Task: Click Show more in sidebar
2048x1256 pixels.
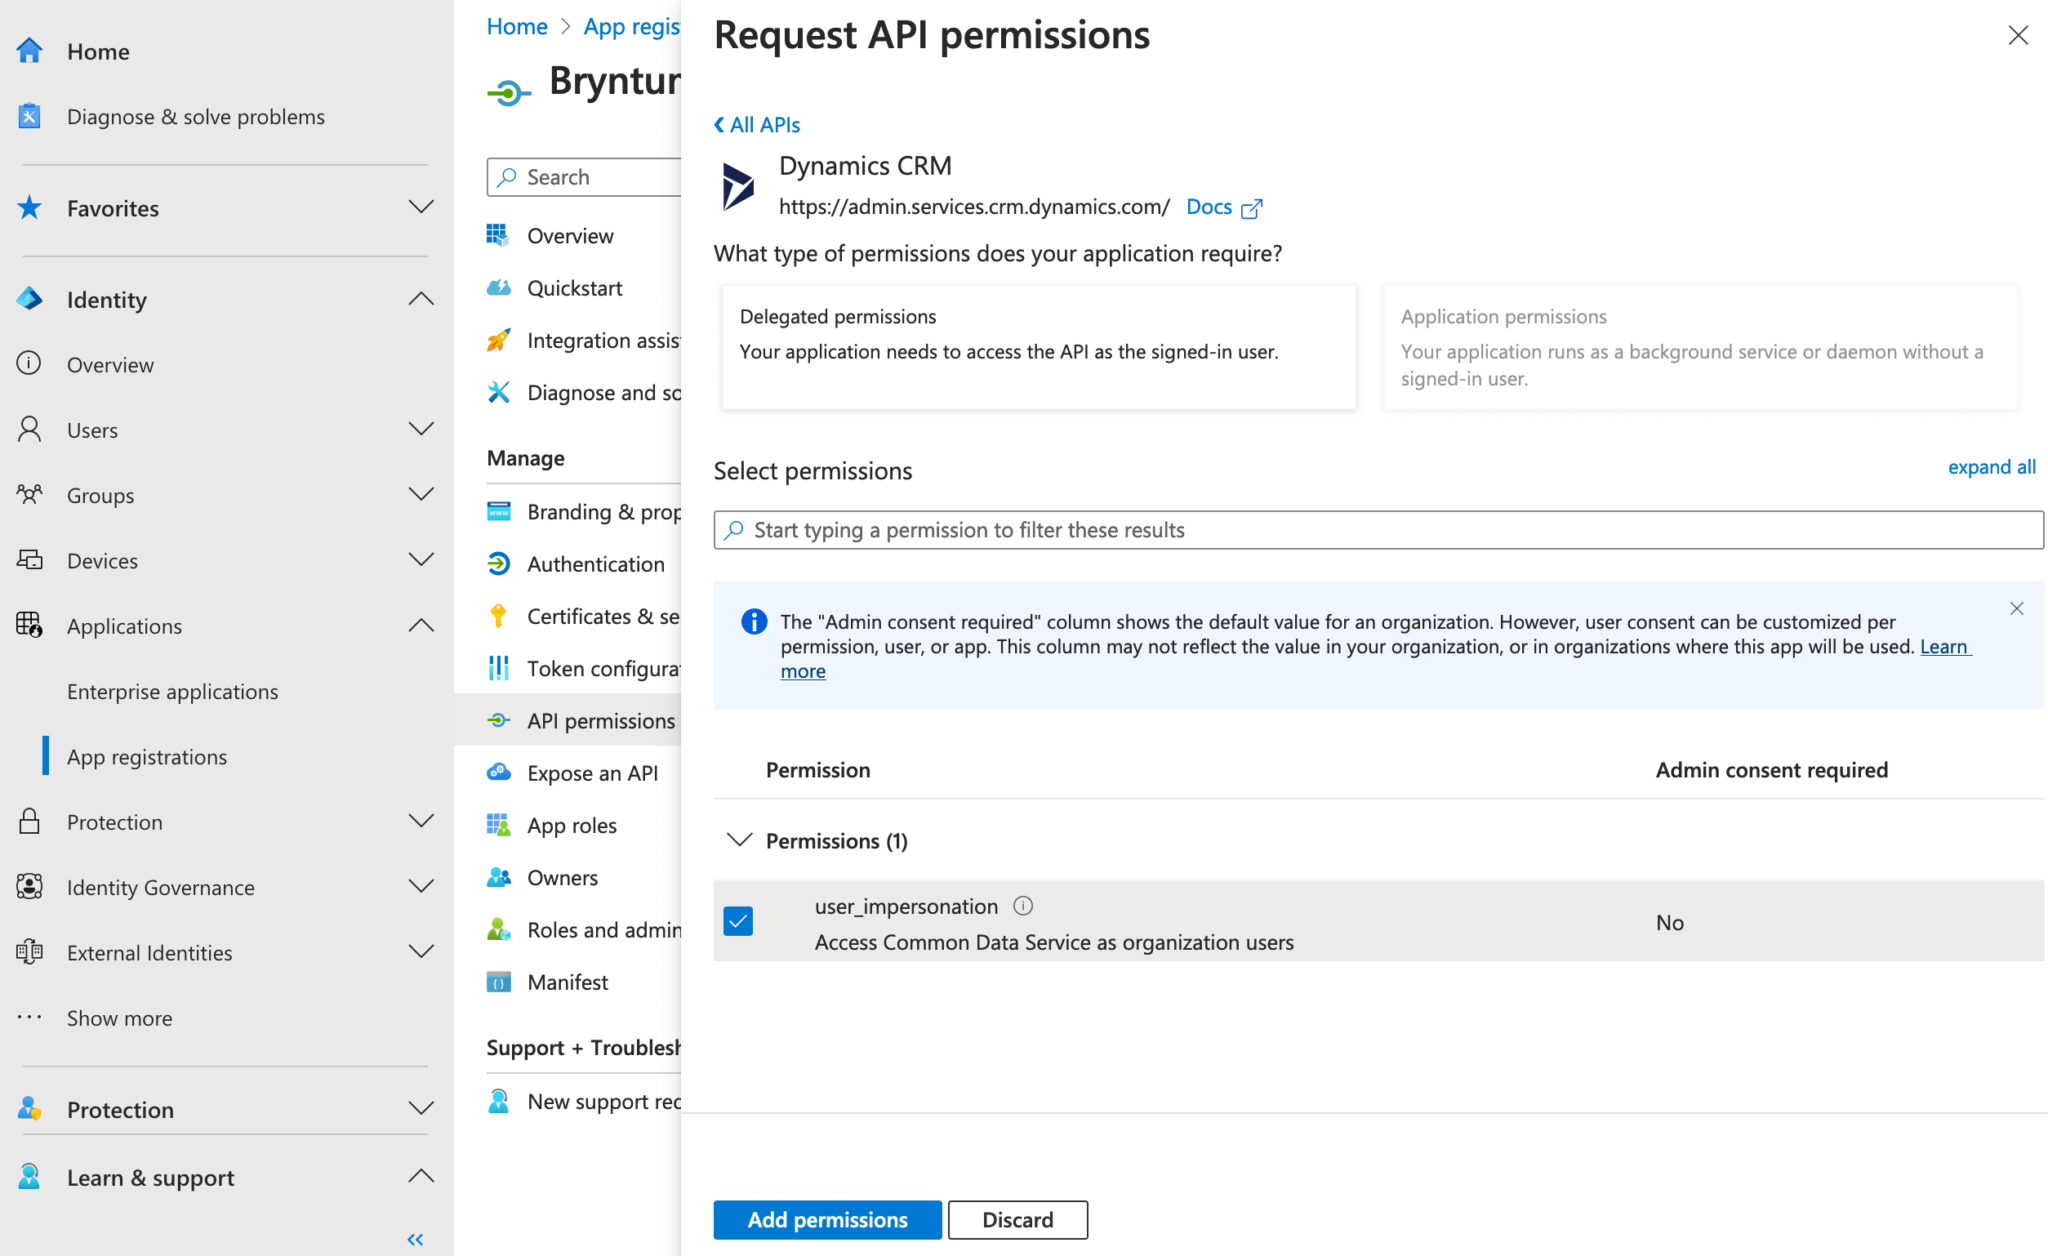Action: [119, 1018]
